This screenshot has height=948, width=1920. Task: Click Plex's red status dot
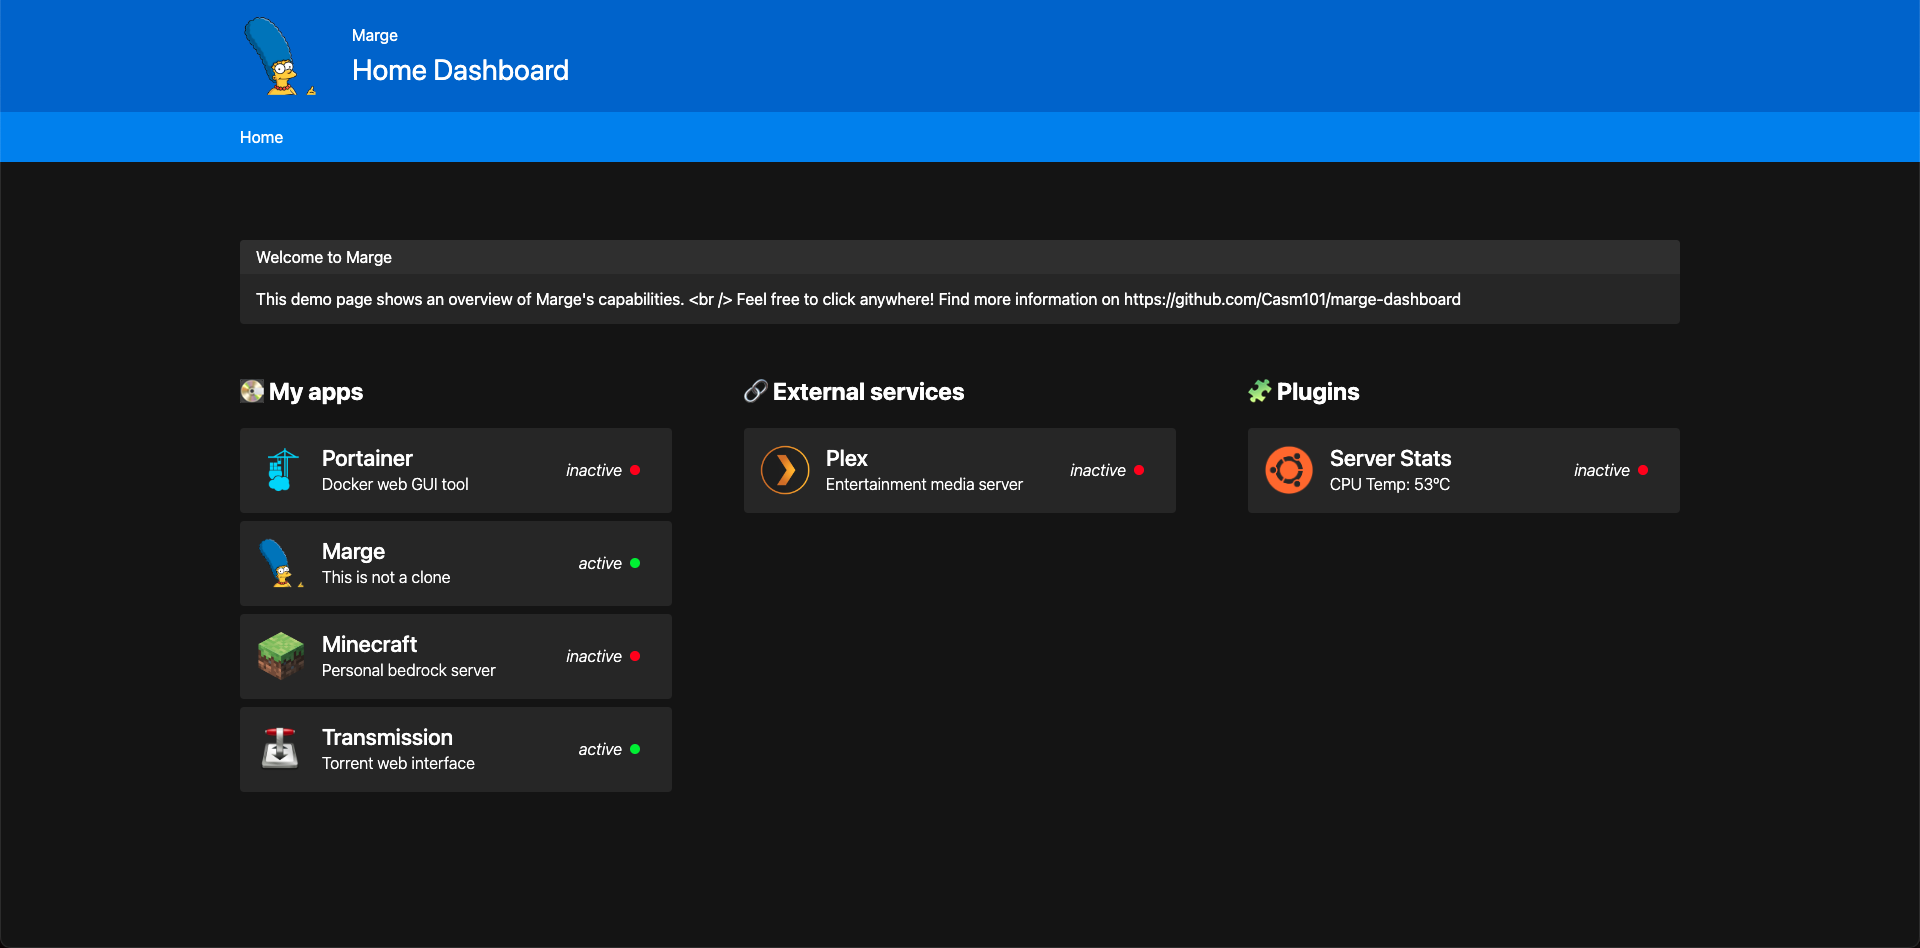[x=1139, y=470]
